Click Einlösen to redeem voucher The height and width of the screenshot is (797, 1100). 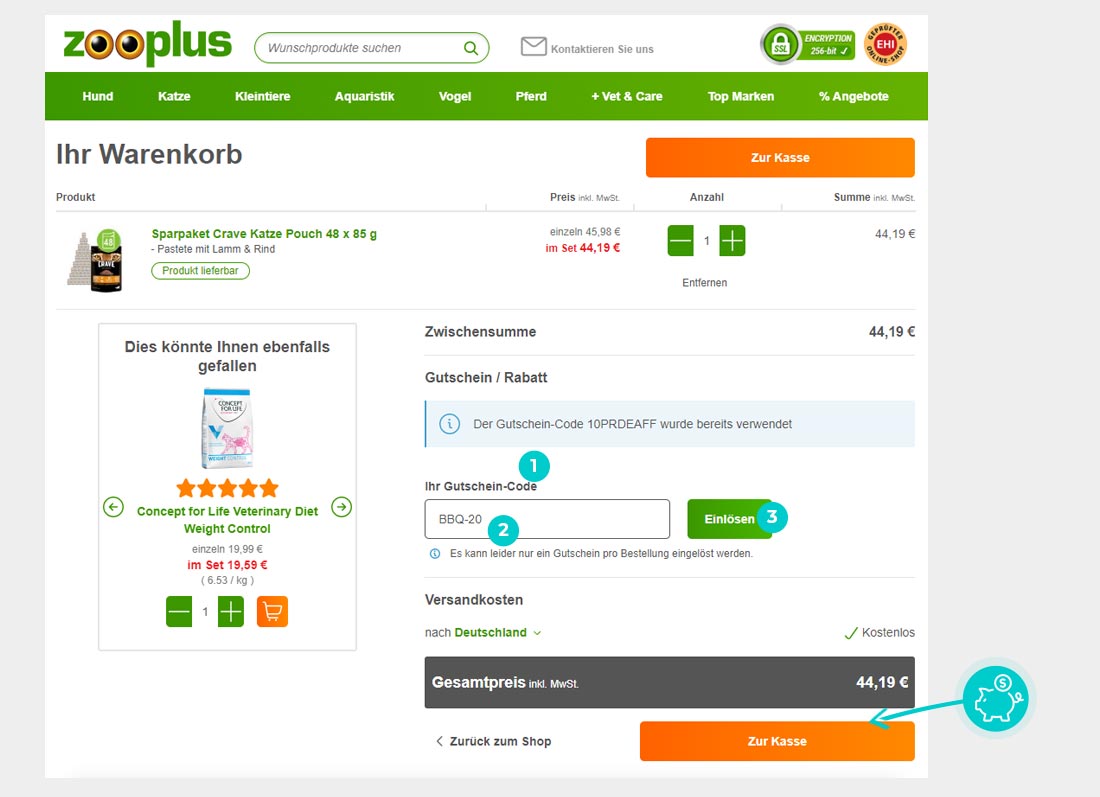[730, 519]
